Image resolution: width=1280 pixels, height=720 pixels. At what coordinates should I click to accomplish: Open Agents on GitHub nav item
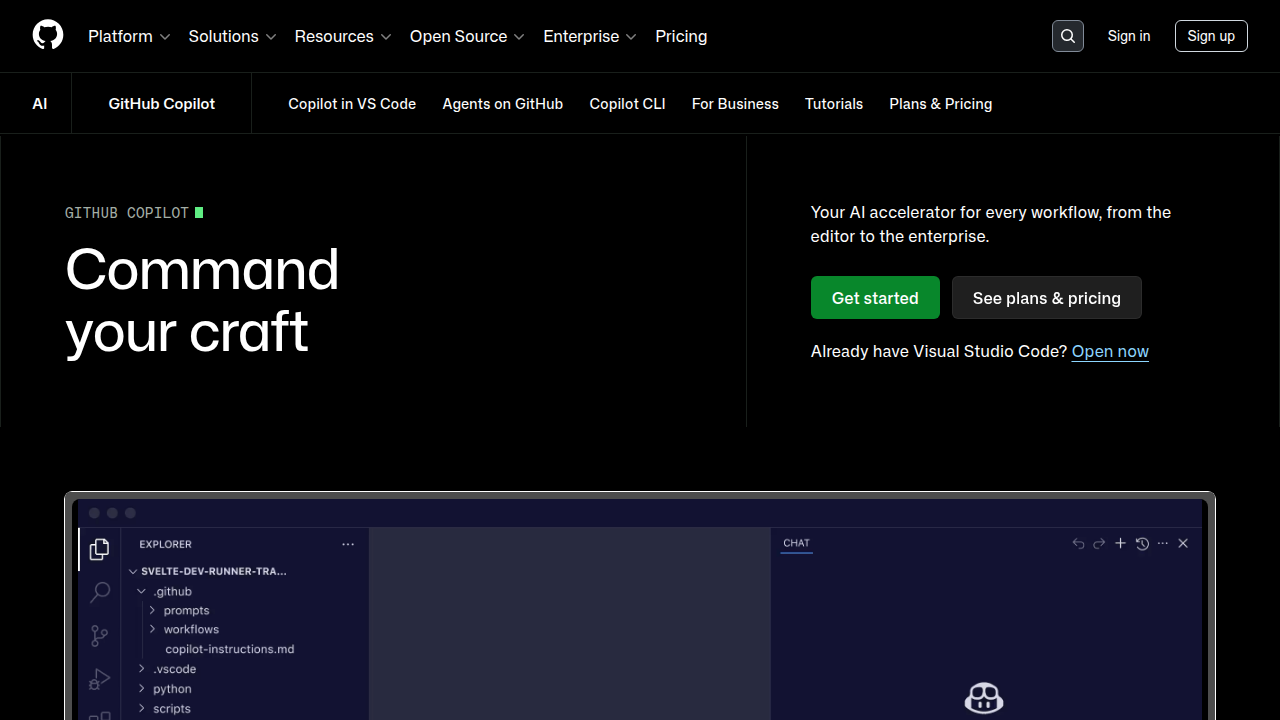point(503,104)
